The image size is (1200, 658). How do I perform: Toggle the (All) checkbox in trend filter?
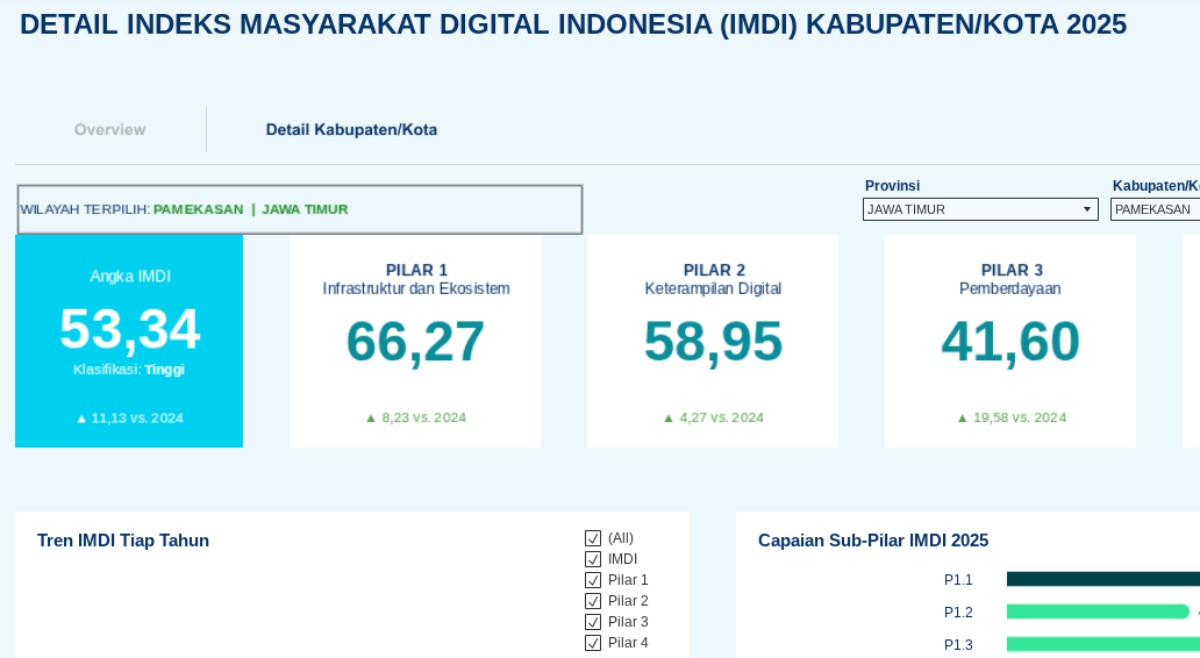coord(593,538)
